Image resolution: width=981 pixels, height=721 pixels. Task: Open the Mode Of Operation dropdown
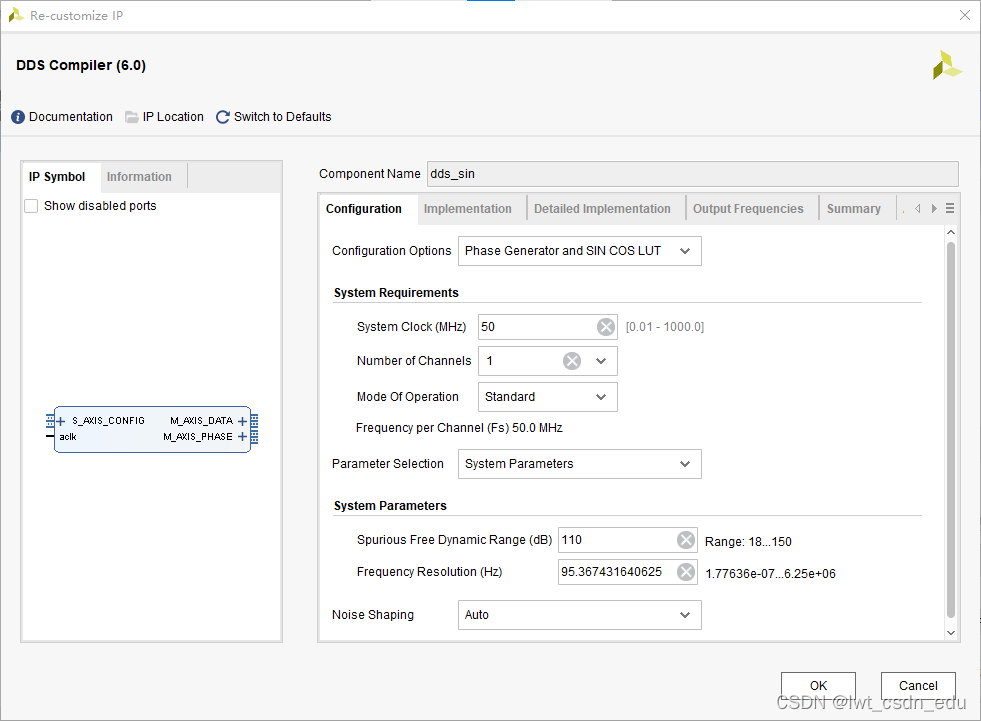547,397
